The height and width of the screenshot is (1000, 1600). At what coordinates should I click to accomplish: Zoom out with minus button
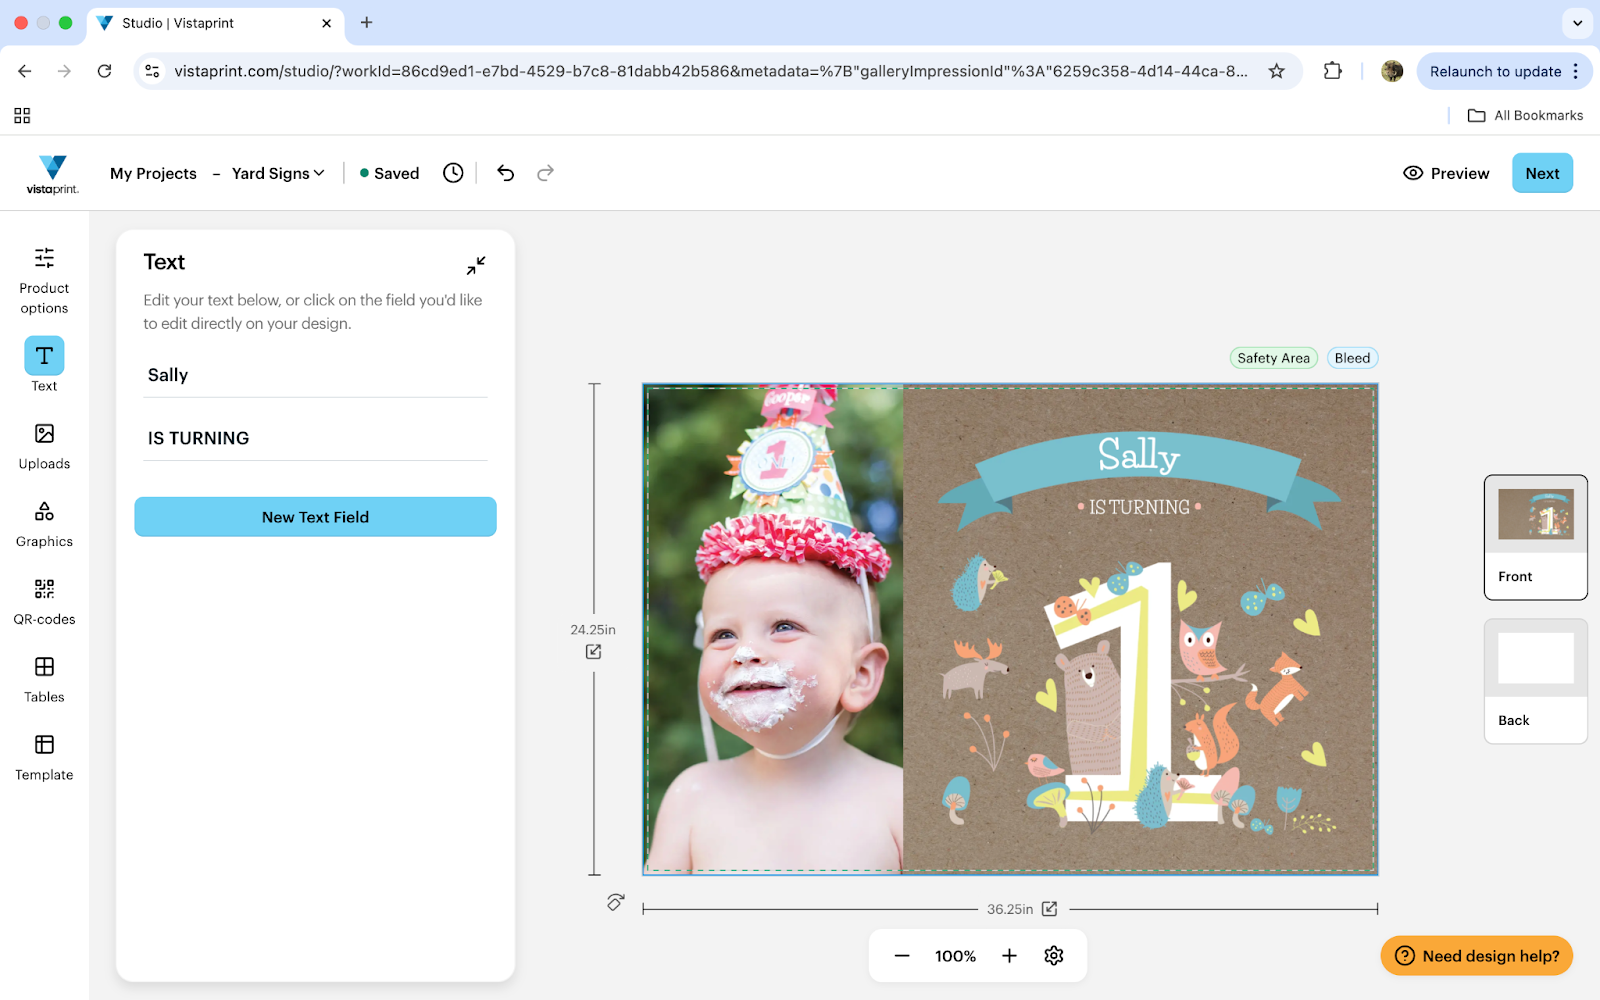point(902,956)
